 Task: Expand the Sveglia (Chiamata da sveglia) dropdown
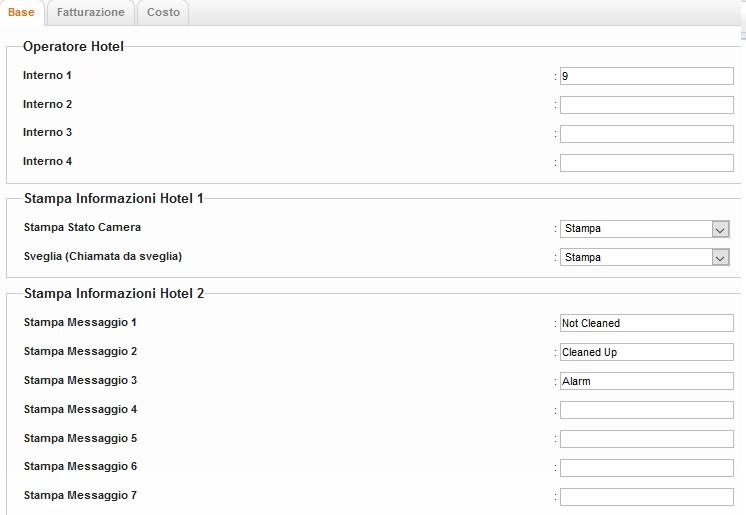pos(636,258)
